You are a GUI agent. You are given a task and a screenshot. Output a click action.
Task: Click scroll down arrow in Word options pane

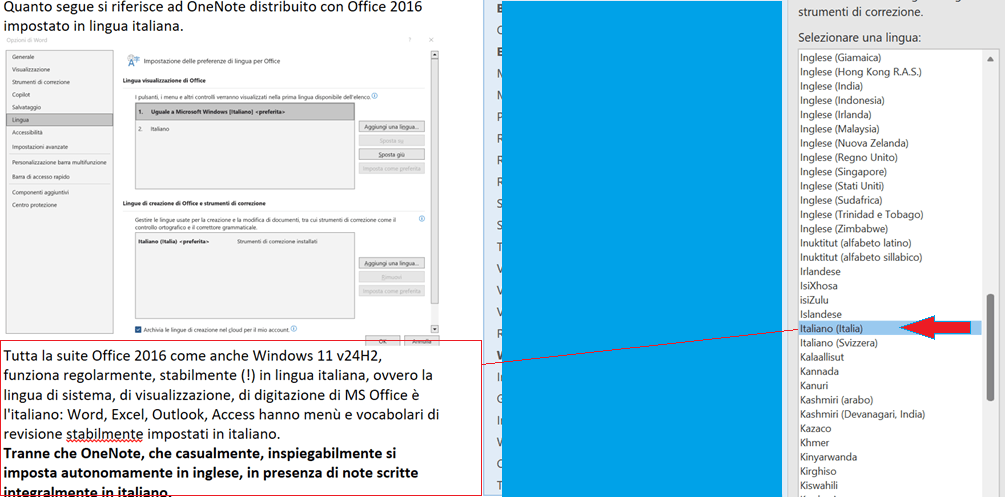click(435, 329)
